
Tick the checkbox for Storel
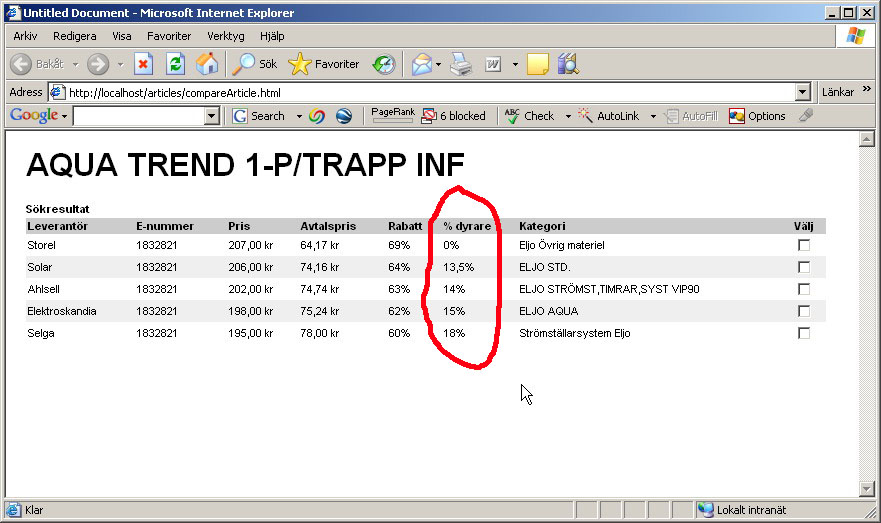[804, 245]
